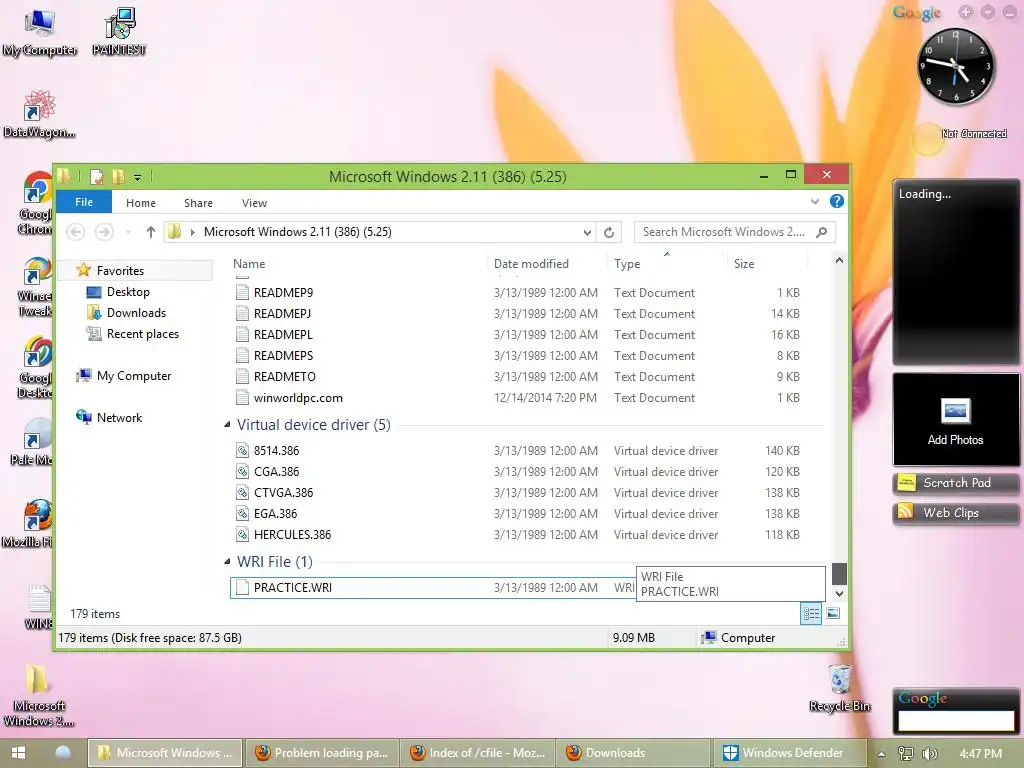Select Recent places in navigation pane
The image size is (1024, 768).
[x=142, y=334]
